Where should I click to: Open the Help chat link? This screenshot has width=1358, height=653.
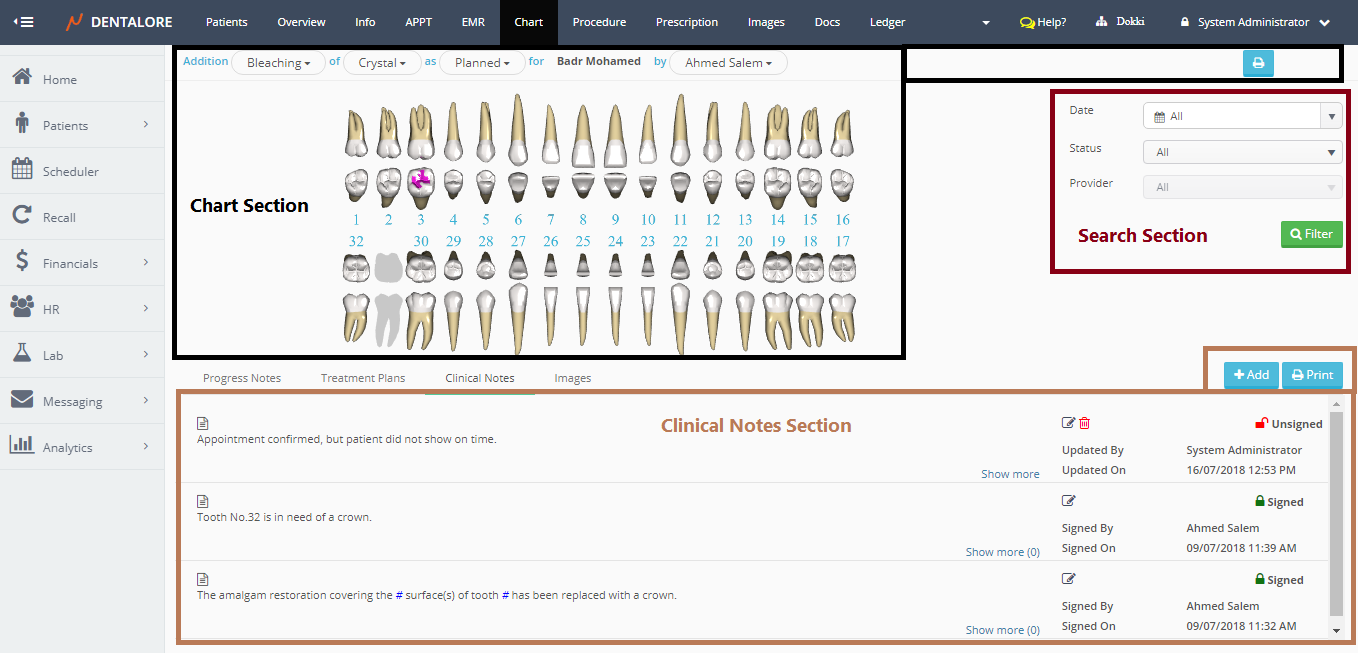coord(1042,22)
